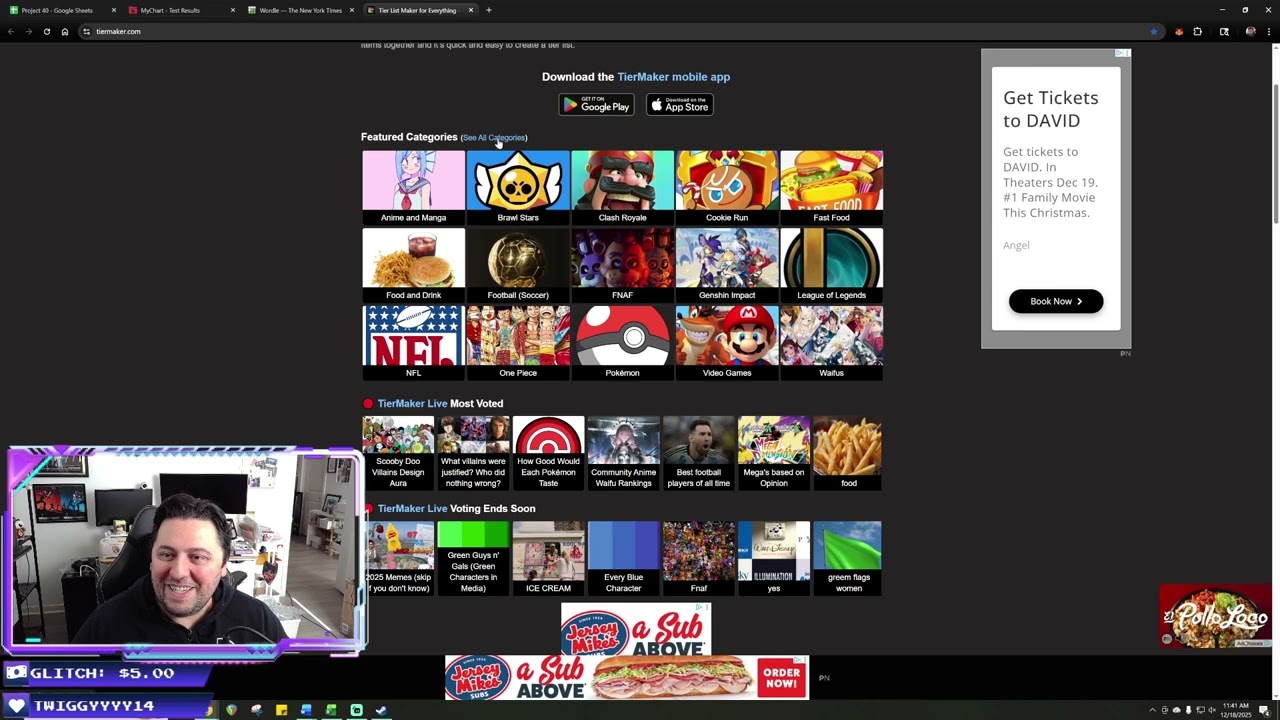Open a new browser tab
The height and width of the screenshot is (720, 1280).
488,10
